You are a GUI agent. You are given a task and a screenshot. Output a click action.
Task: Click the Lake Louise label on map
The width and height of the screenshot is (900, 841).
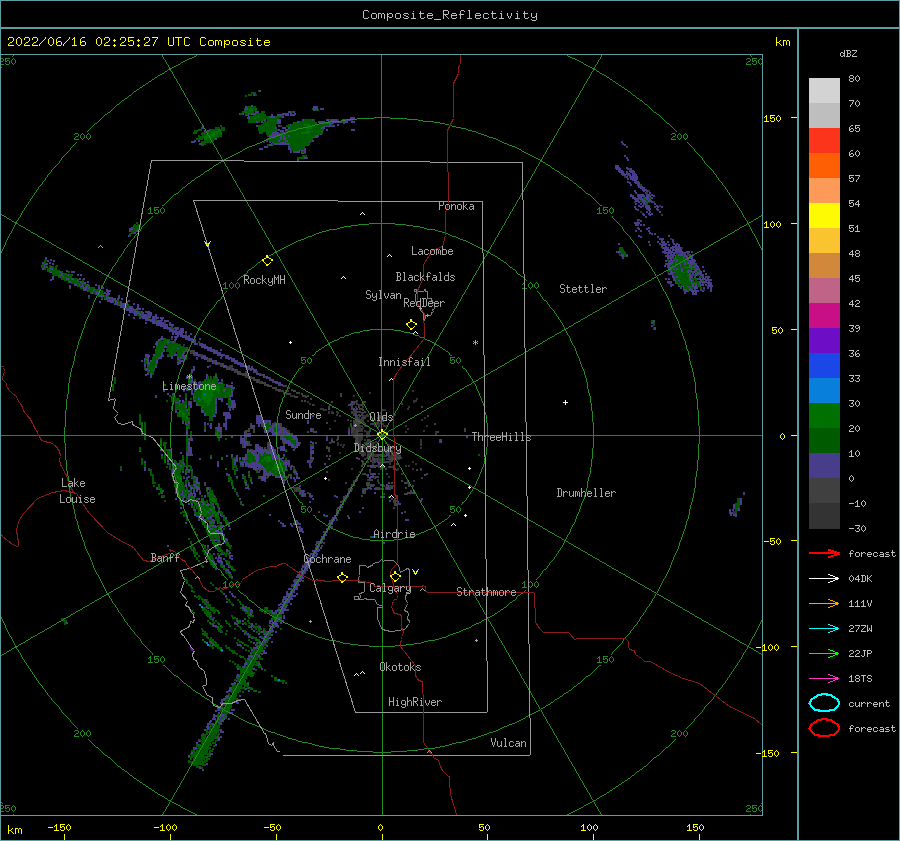(77, 491)
